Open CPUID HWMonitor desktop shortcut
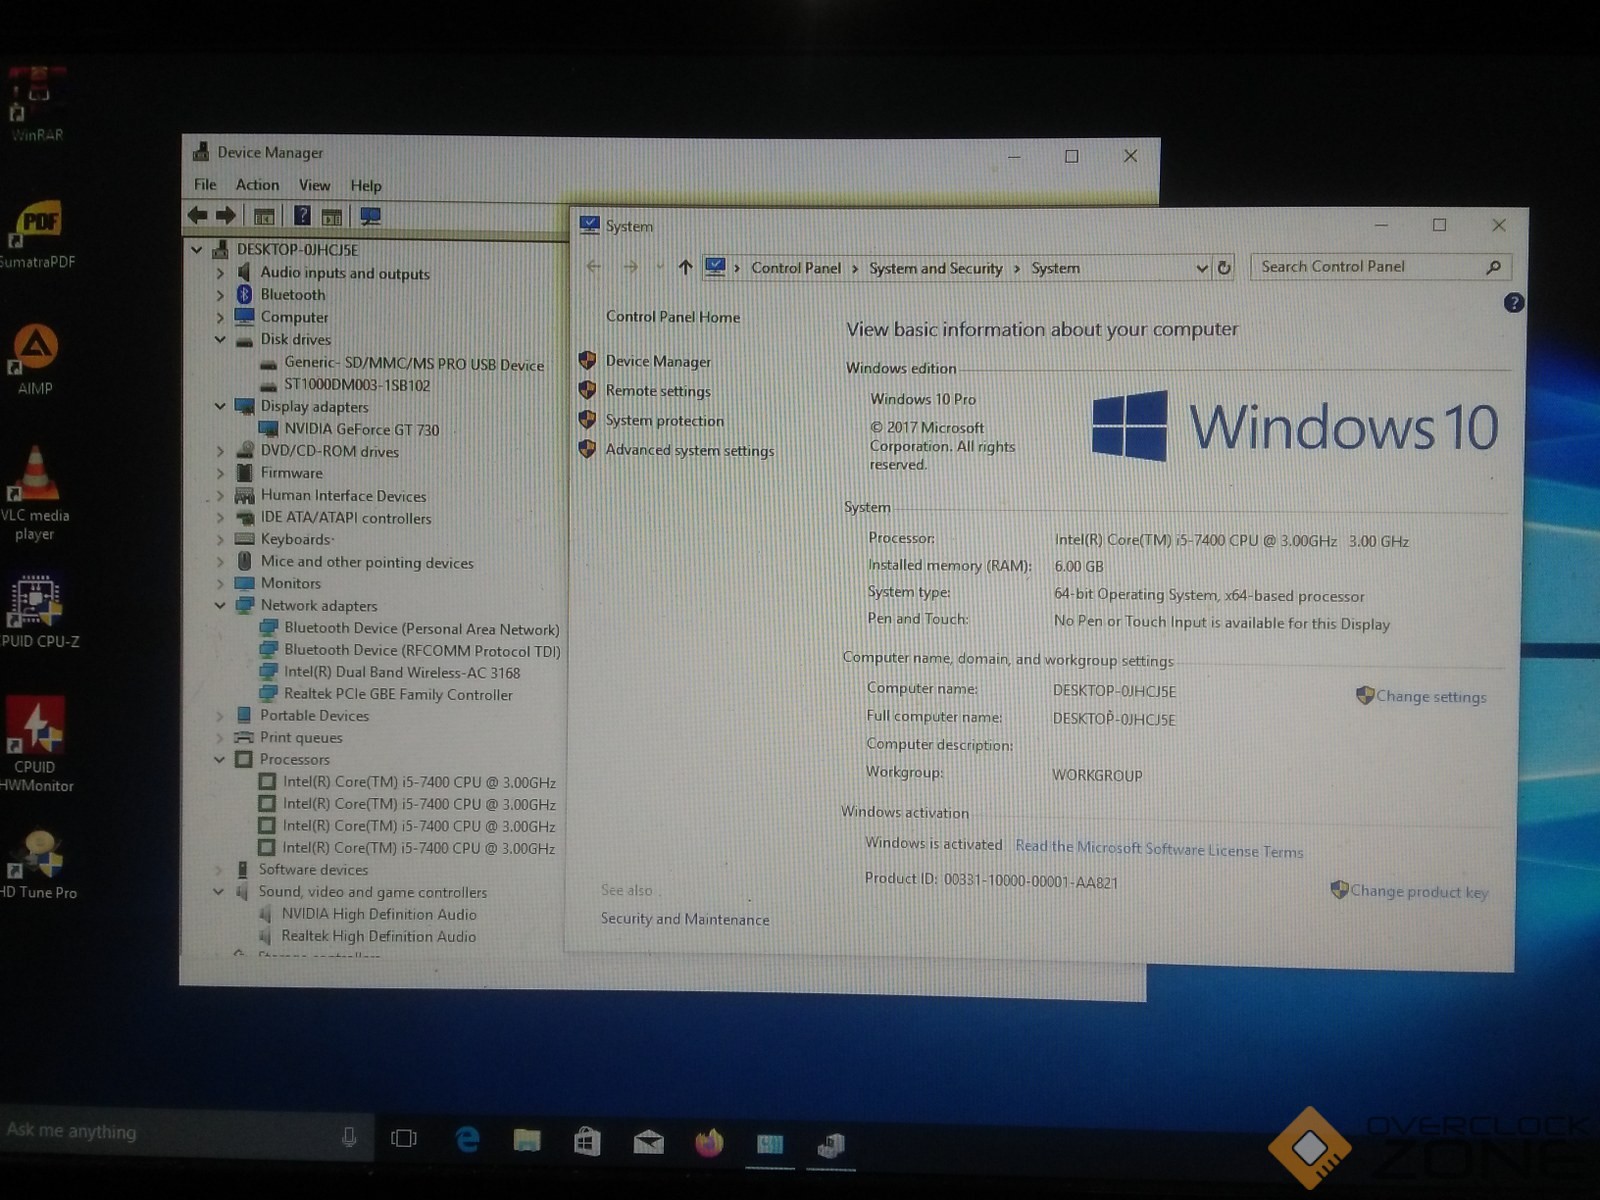The width and height of the screenshot is (1600, 1200). (36, 744)
